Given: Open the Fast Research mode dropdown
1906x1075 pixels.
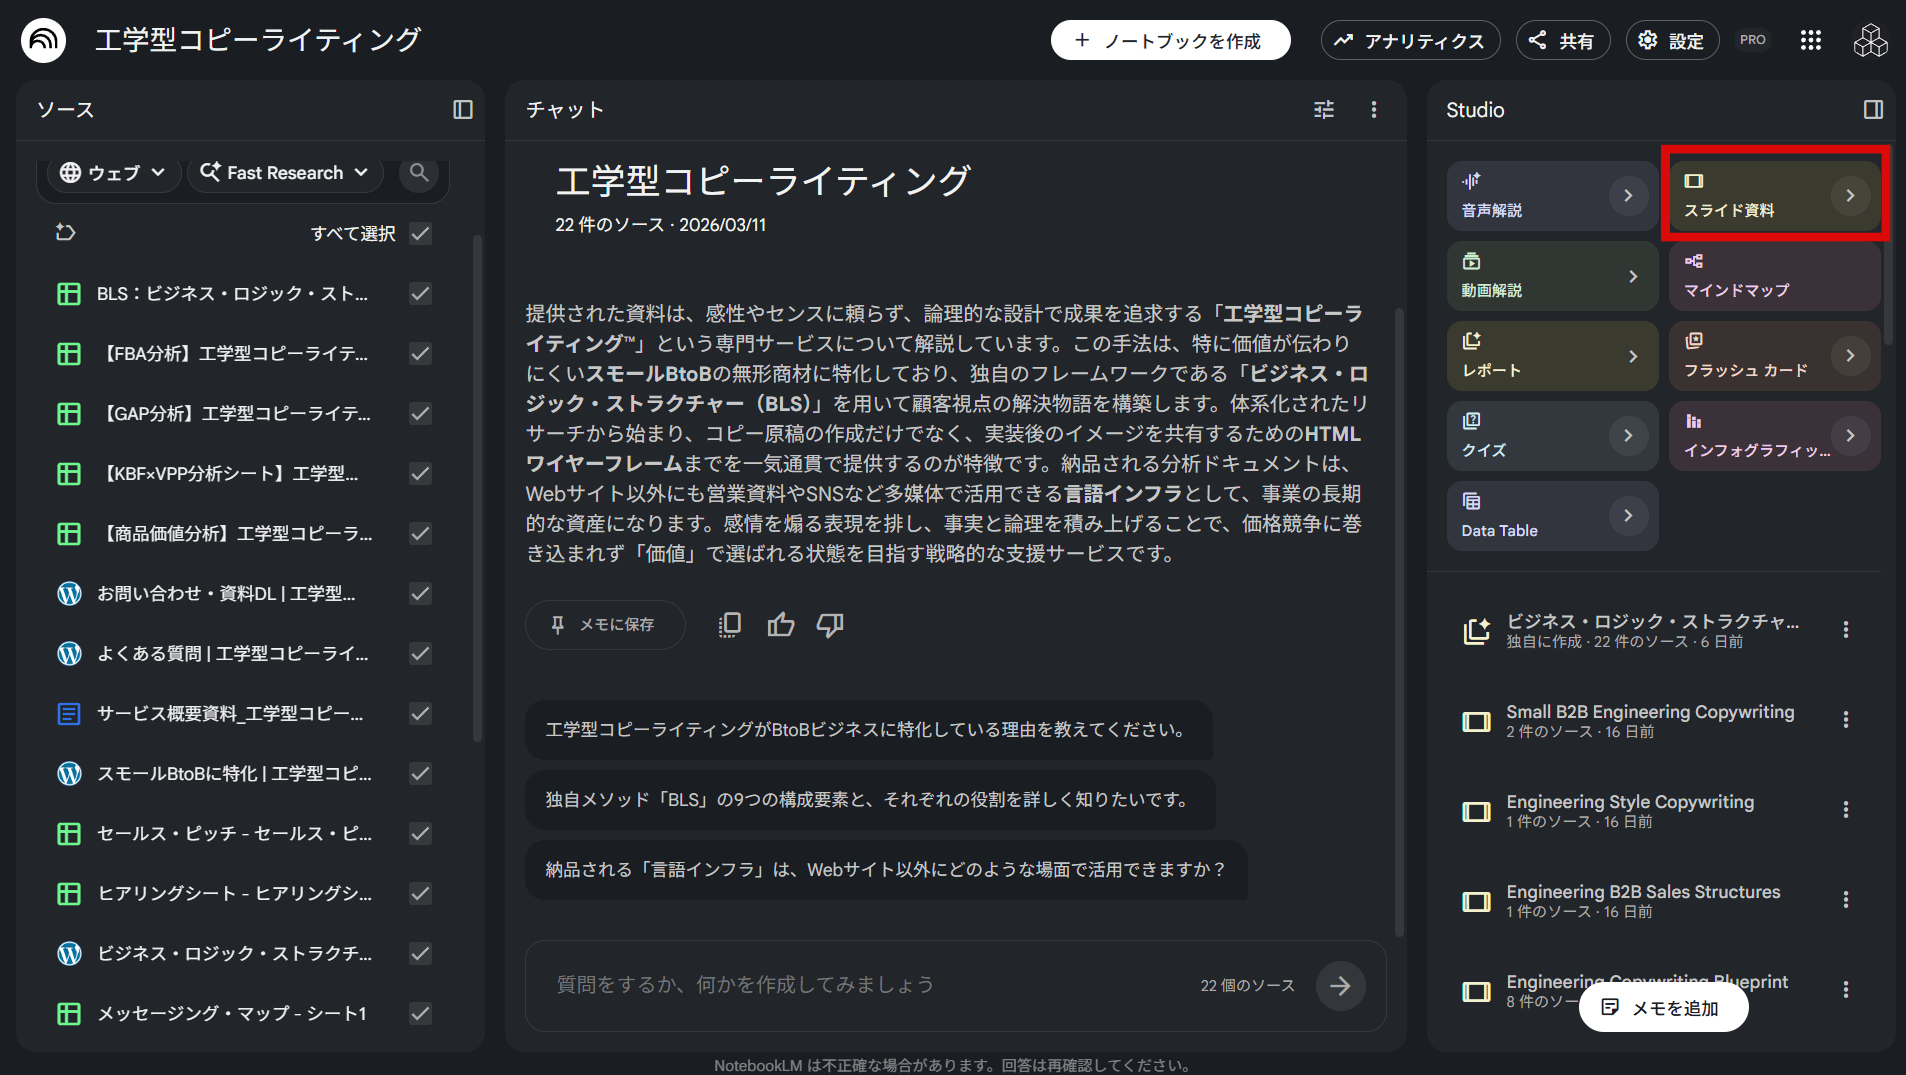Looking at the screenshot, I should (284, 173).
